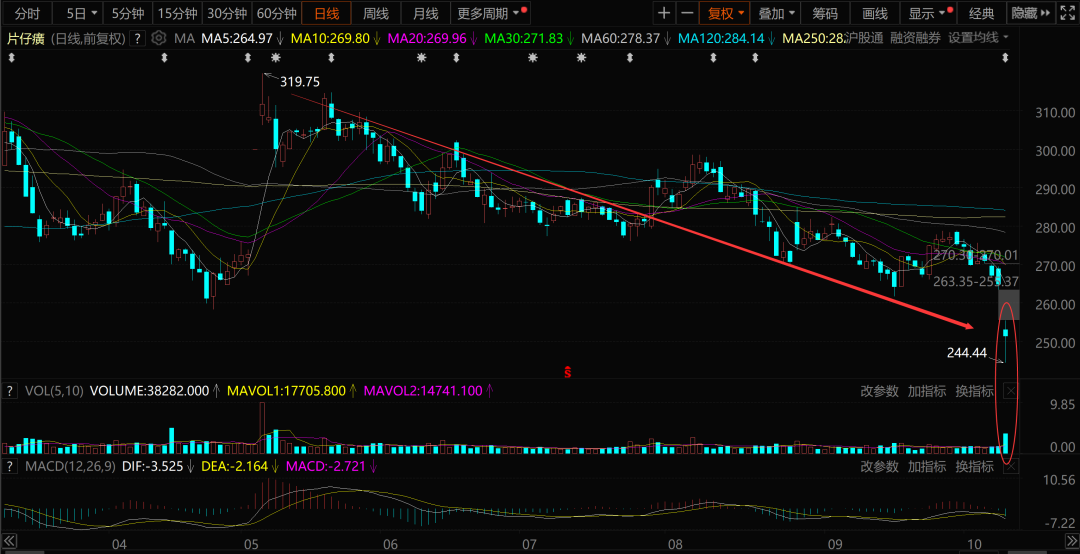
Task: Click 改参数 in the MACD panel
Action: (x=880, y=466)
